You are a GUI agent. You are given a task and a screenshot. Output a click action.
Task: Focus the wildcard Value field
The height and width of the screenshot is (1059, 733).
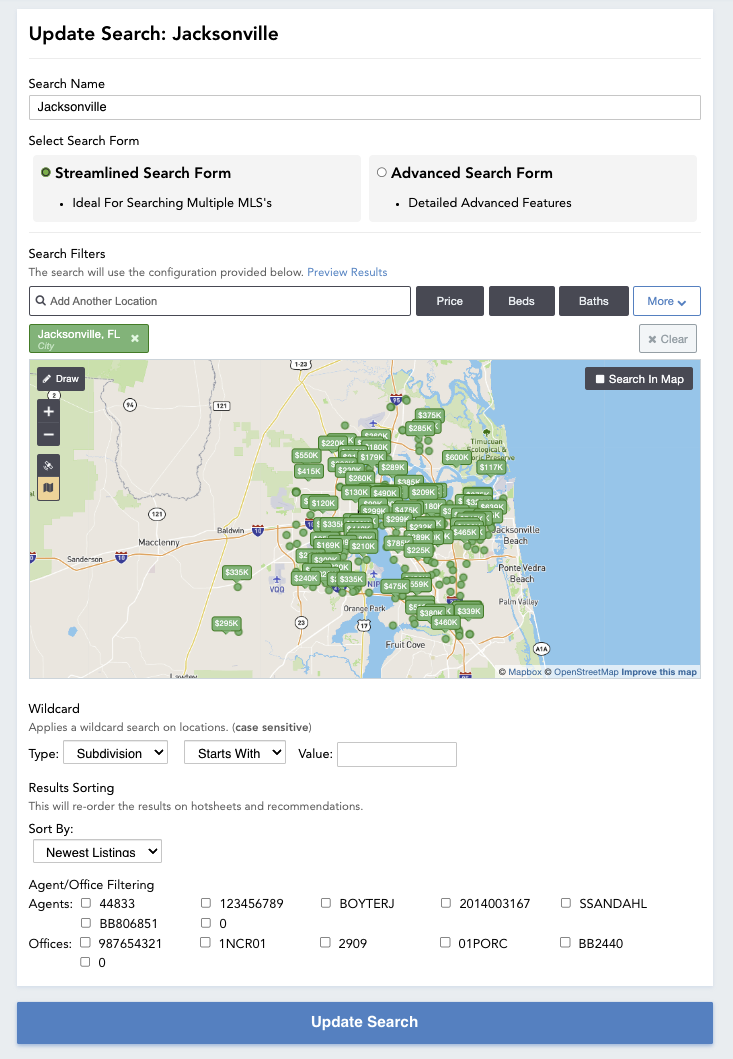pyautogui.click(x=397, y=754)
